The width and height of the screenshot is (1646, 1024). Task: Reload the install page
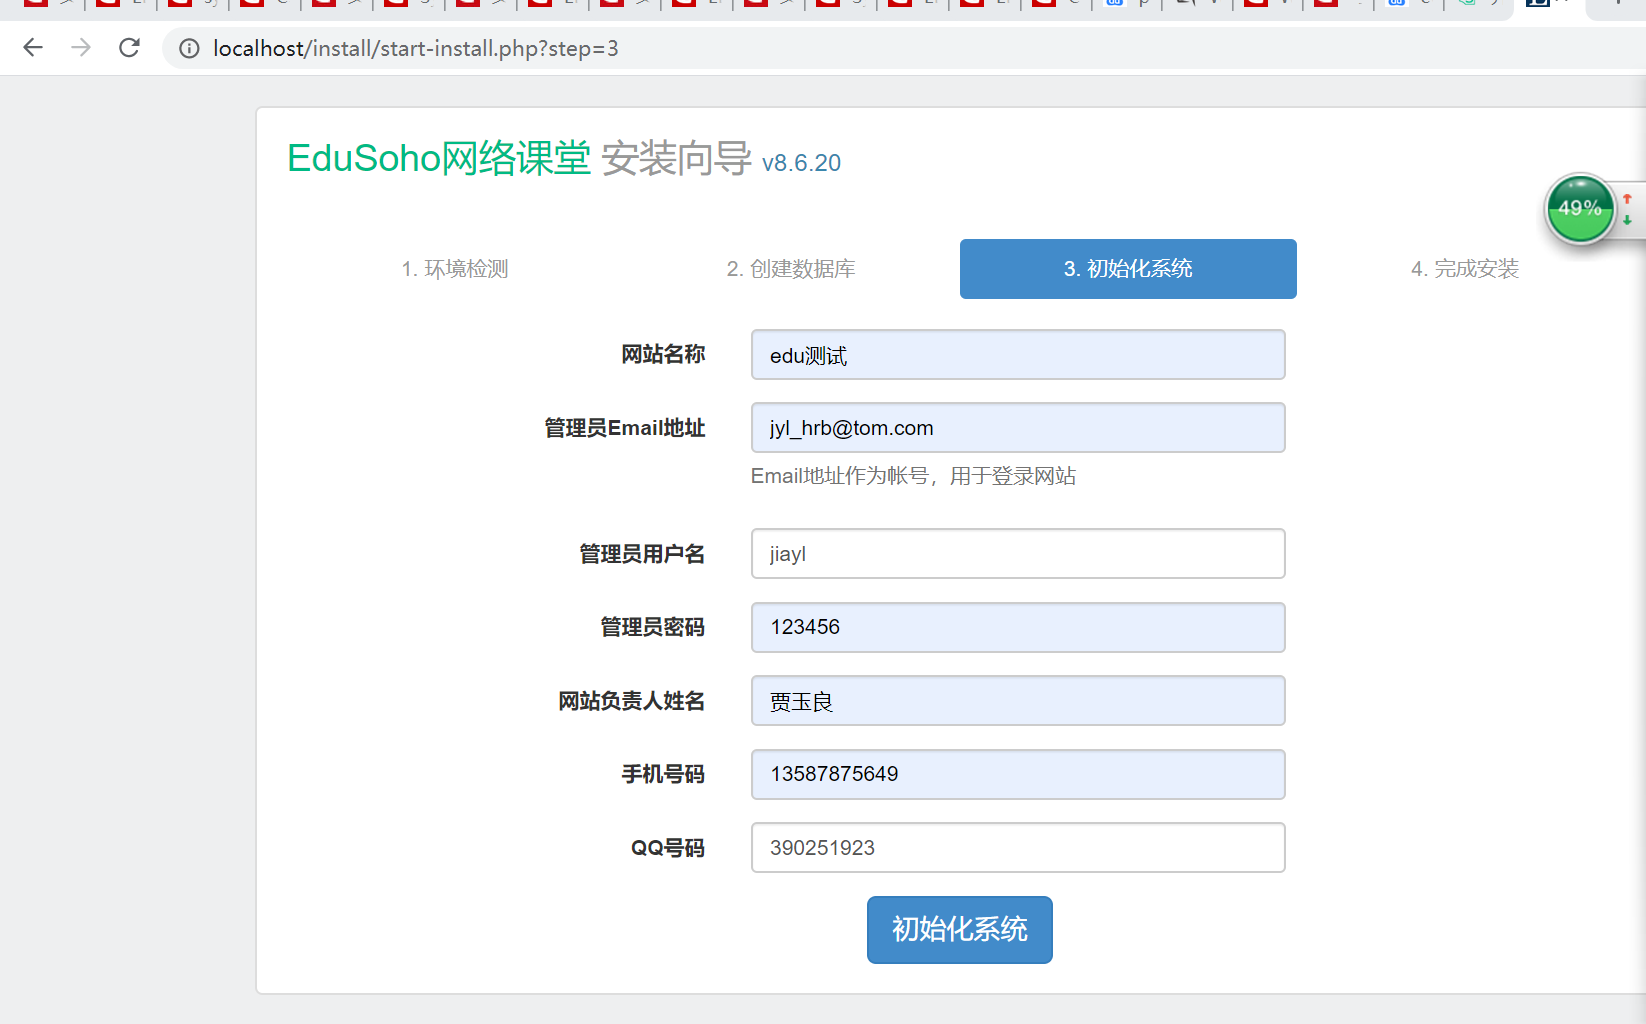(x=129, y=48)
